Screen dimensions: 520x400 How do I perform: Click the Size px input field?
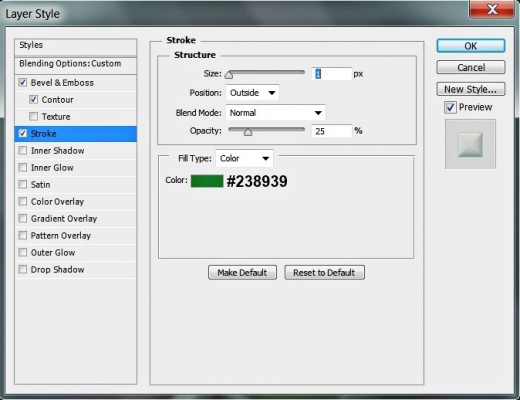[332, 74]
